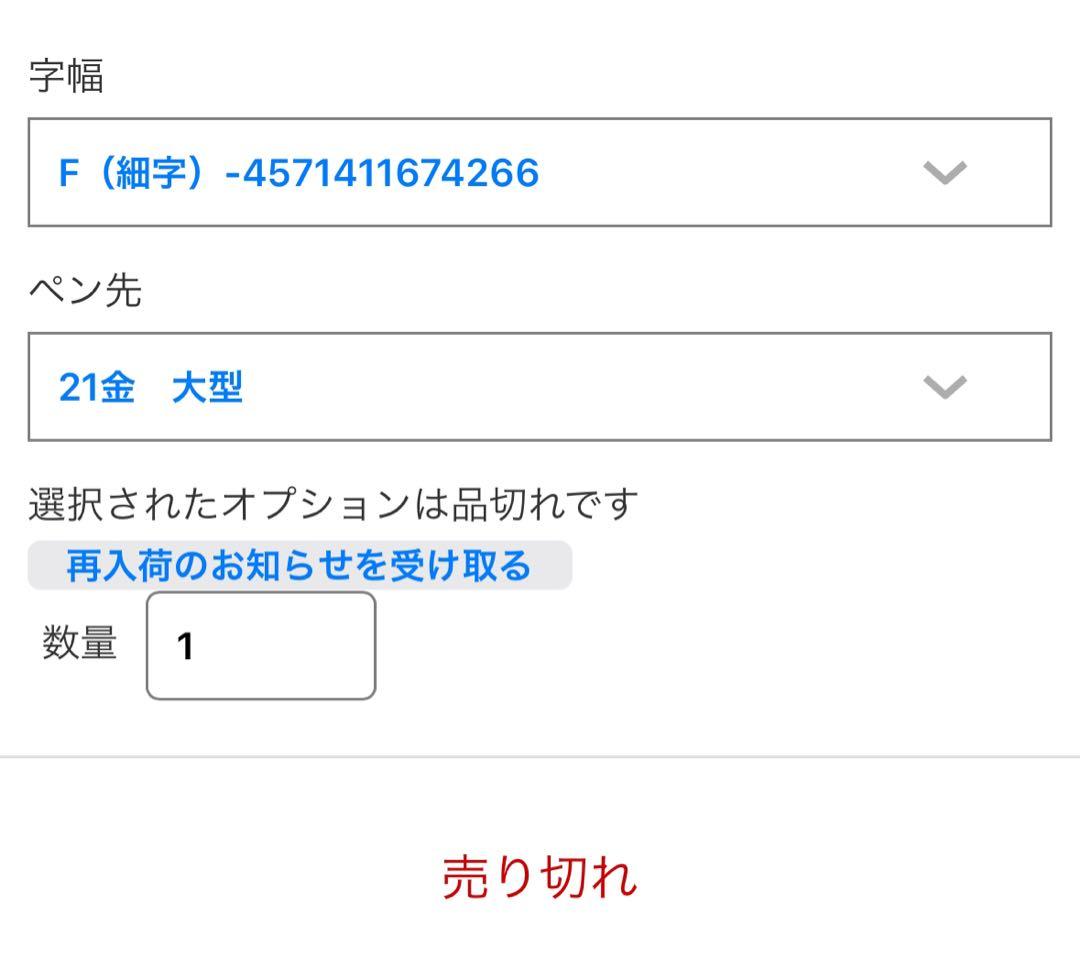Open the ペン先 dropdown showing 21金 大型
This screenshot has width=1080, height=970.
539,387
